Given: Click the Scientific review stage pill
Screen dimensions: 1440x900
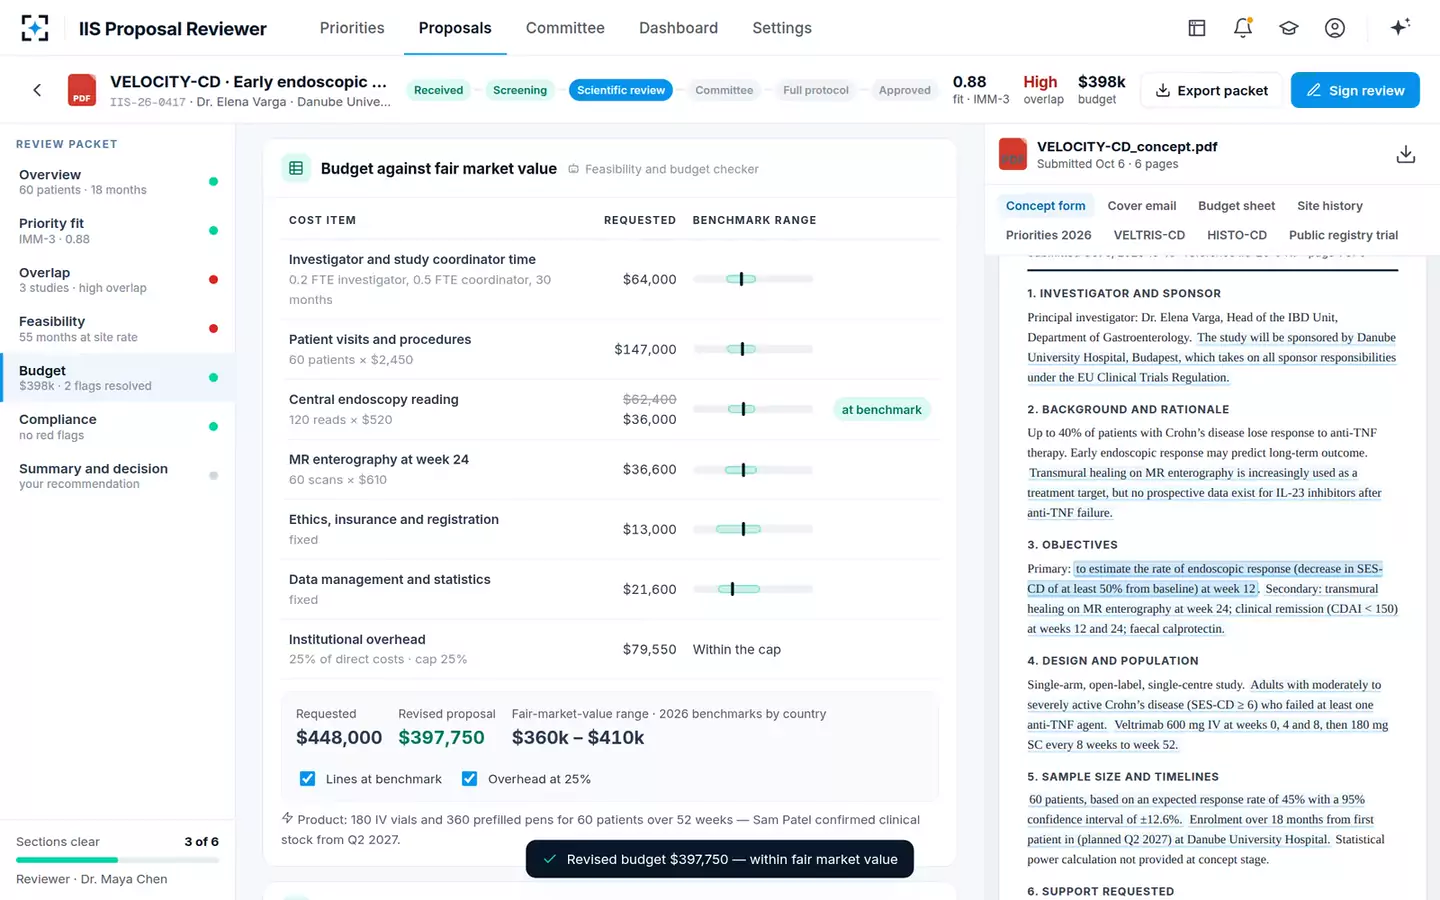Looking at the screenshot, I should (x=621, y=90).
